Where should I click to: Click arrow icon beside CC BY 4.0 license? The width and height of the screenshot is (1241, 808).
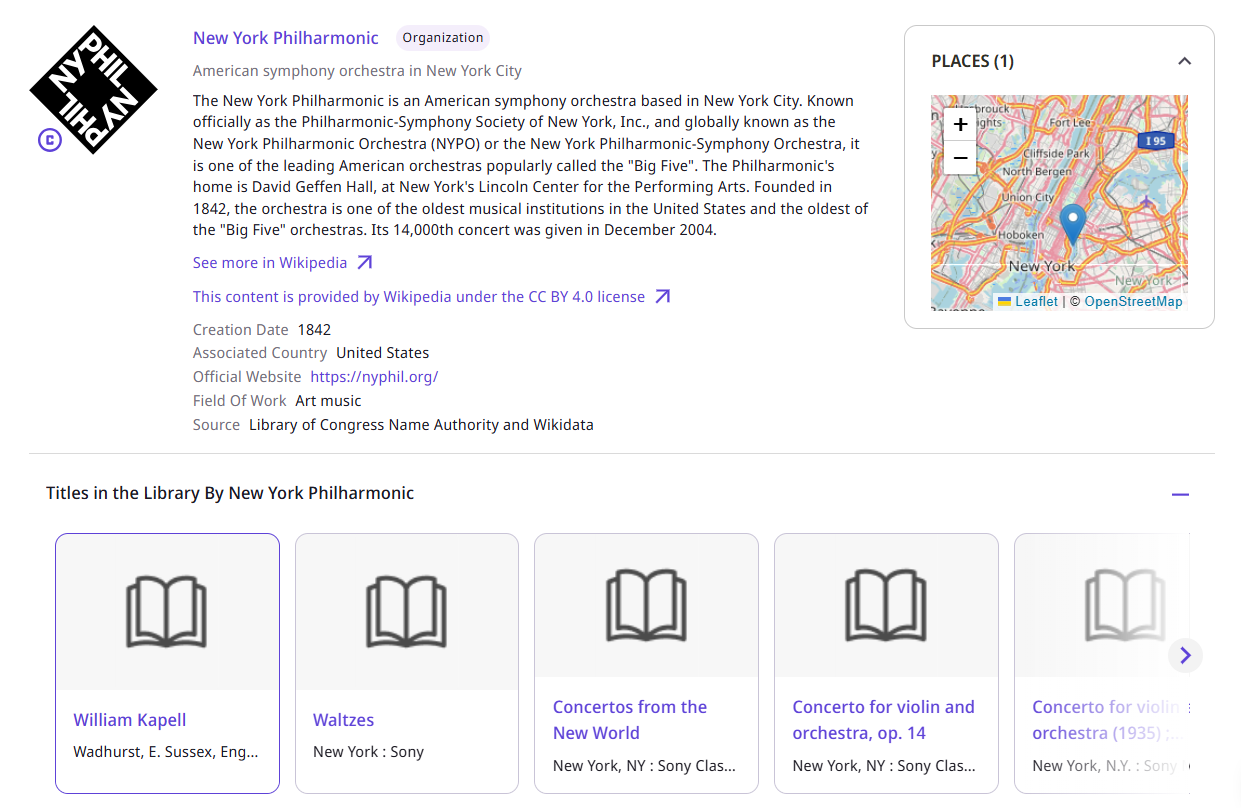tap(662, 297)
